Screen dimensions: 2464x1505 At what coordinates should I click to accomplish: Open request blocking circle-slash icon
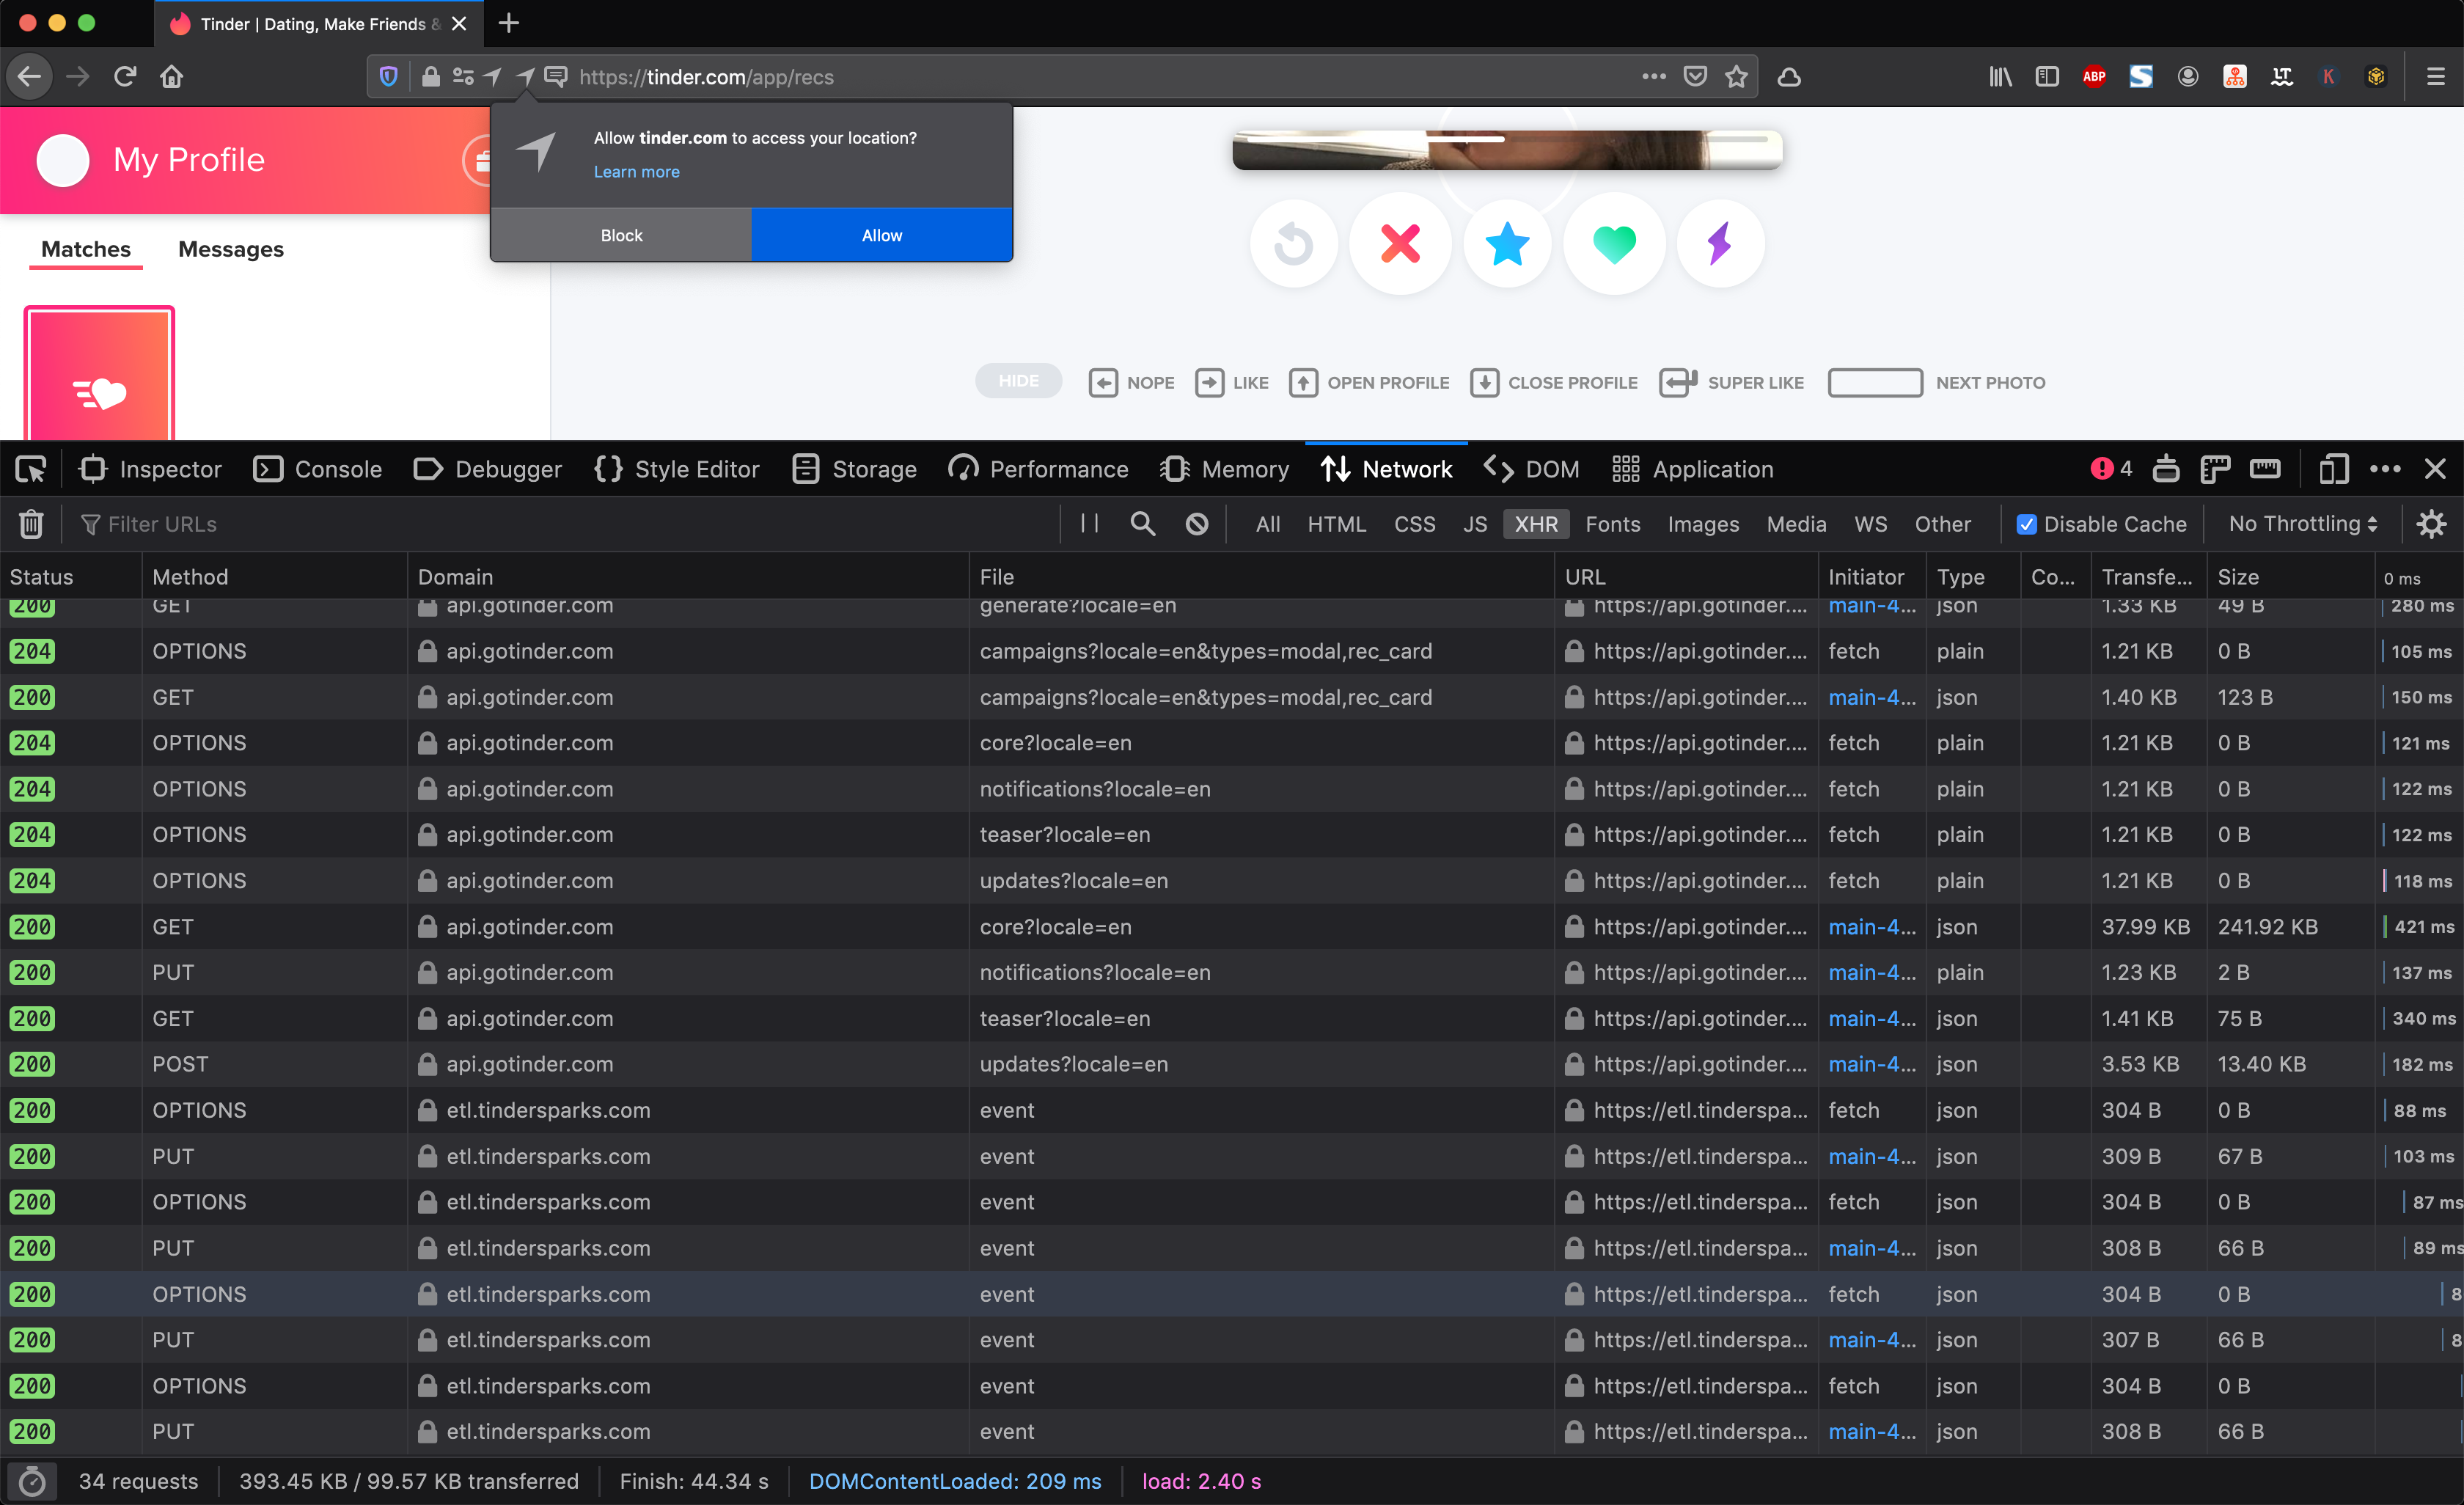point(1197,524)
